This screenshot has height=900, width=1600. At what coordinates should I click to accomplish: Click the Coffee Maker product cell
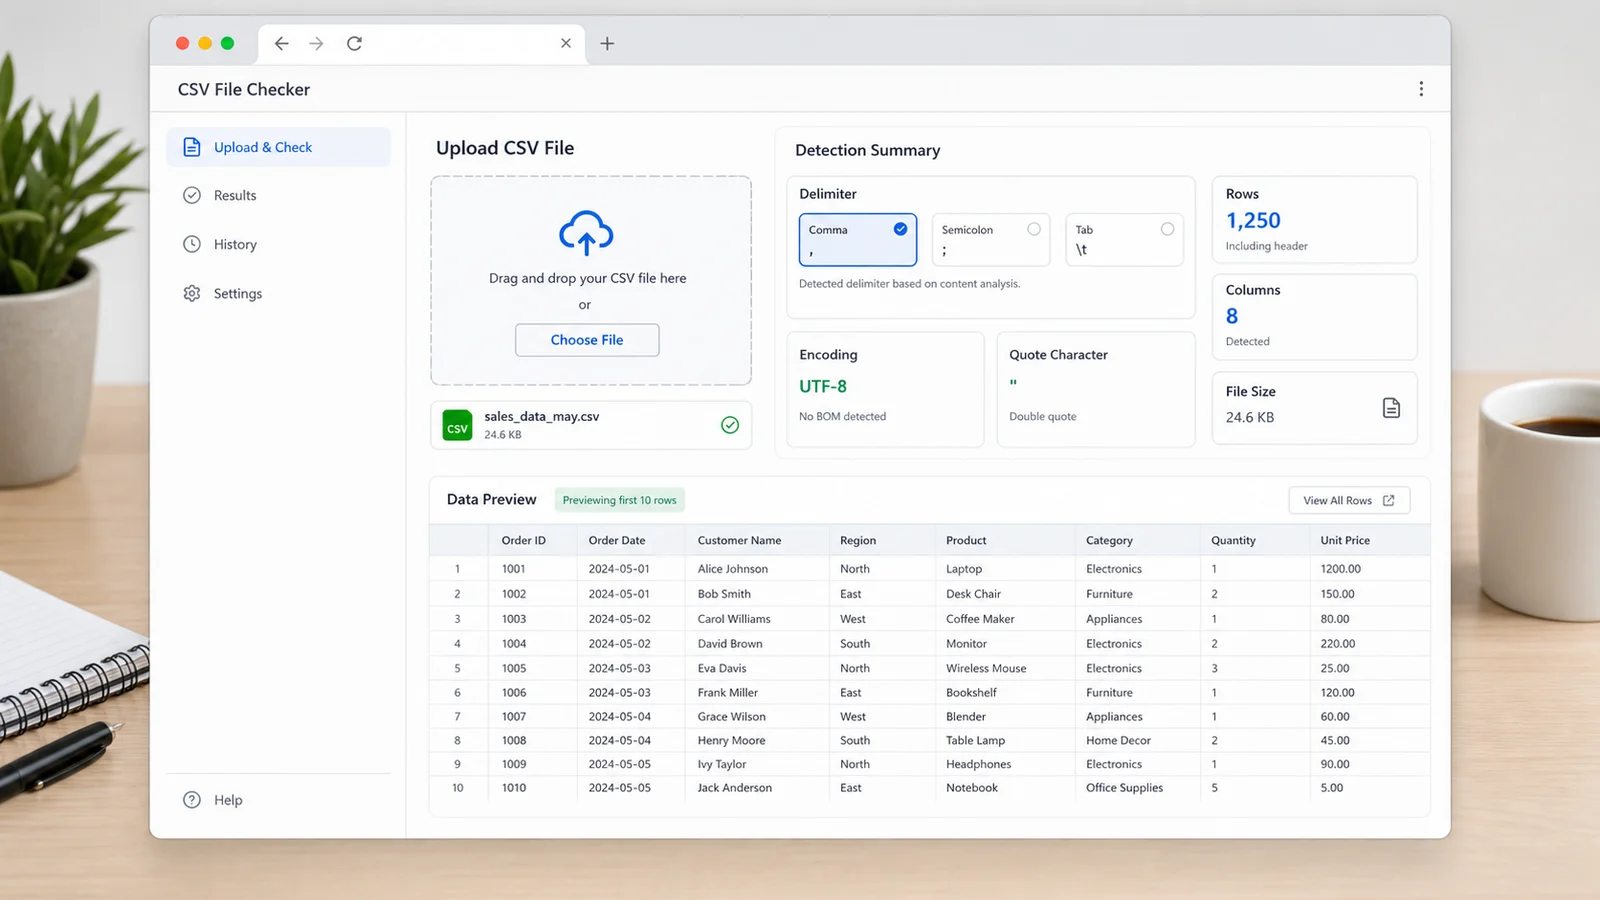980,619
